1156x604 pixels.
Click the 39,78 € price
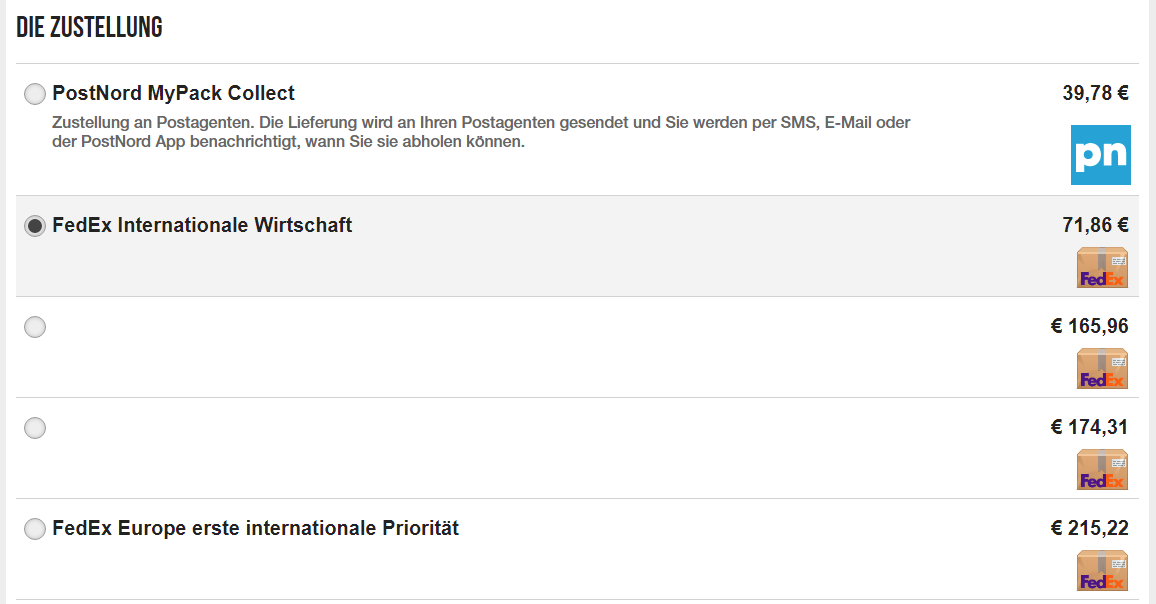[1096, 93]
